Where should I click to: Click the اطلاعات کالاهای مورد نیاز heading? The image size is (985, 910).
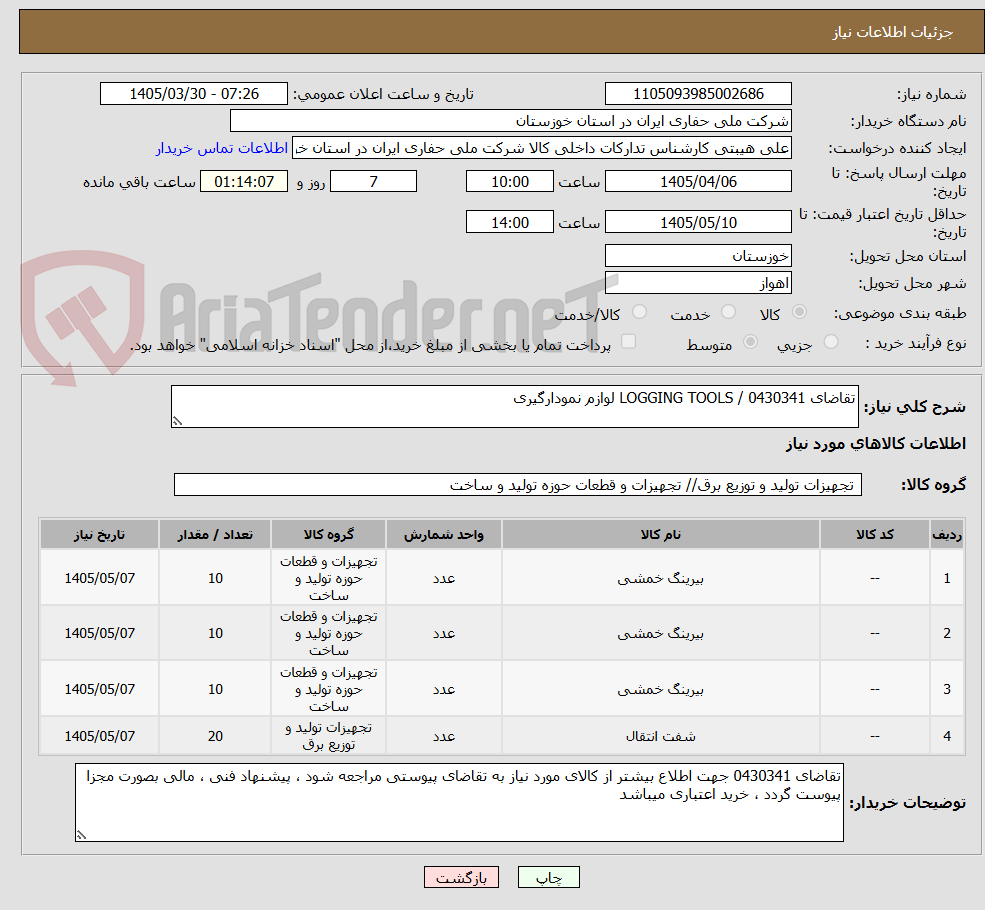[x=875, y=444]
